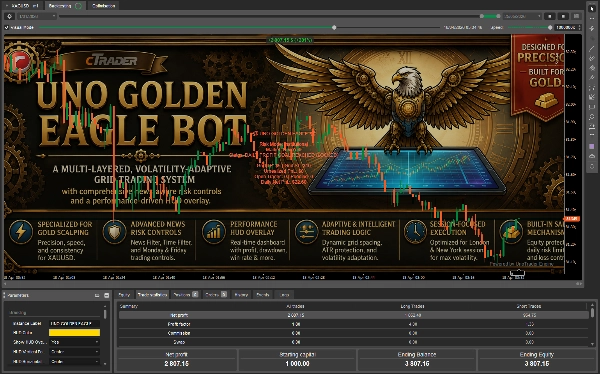Image resolution: width=600 pixels, height=374 pixels.
Task: Open the Log tab
Action: point(284,295)
